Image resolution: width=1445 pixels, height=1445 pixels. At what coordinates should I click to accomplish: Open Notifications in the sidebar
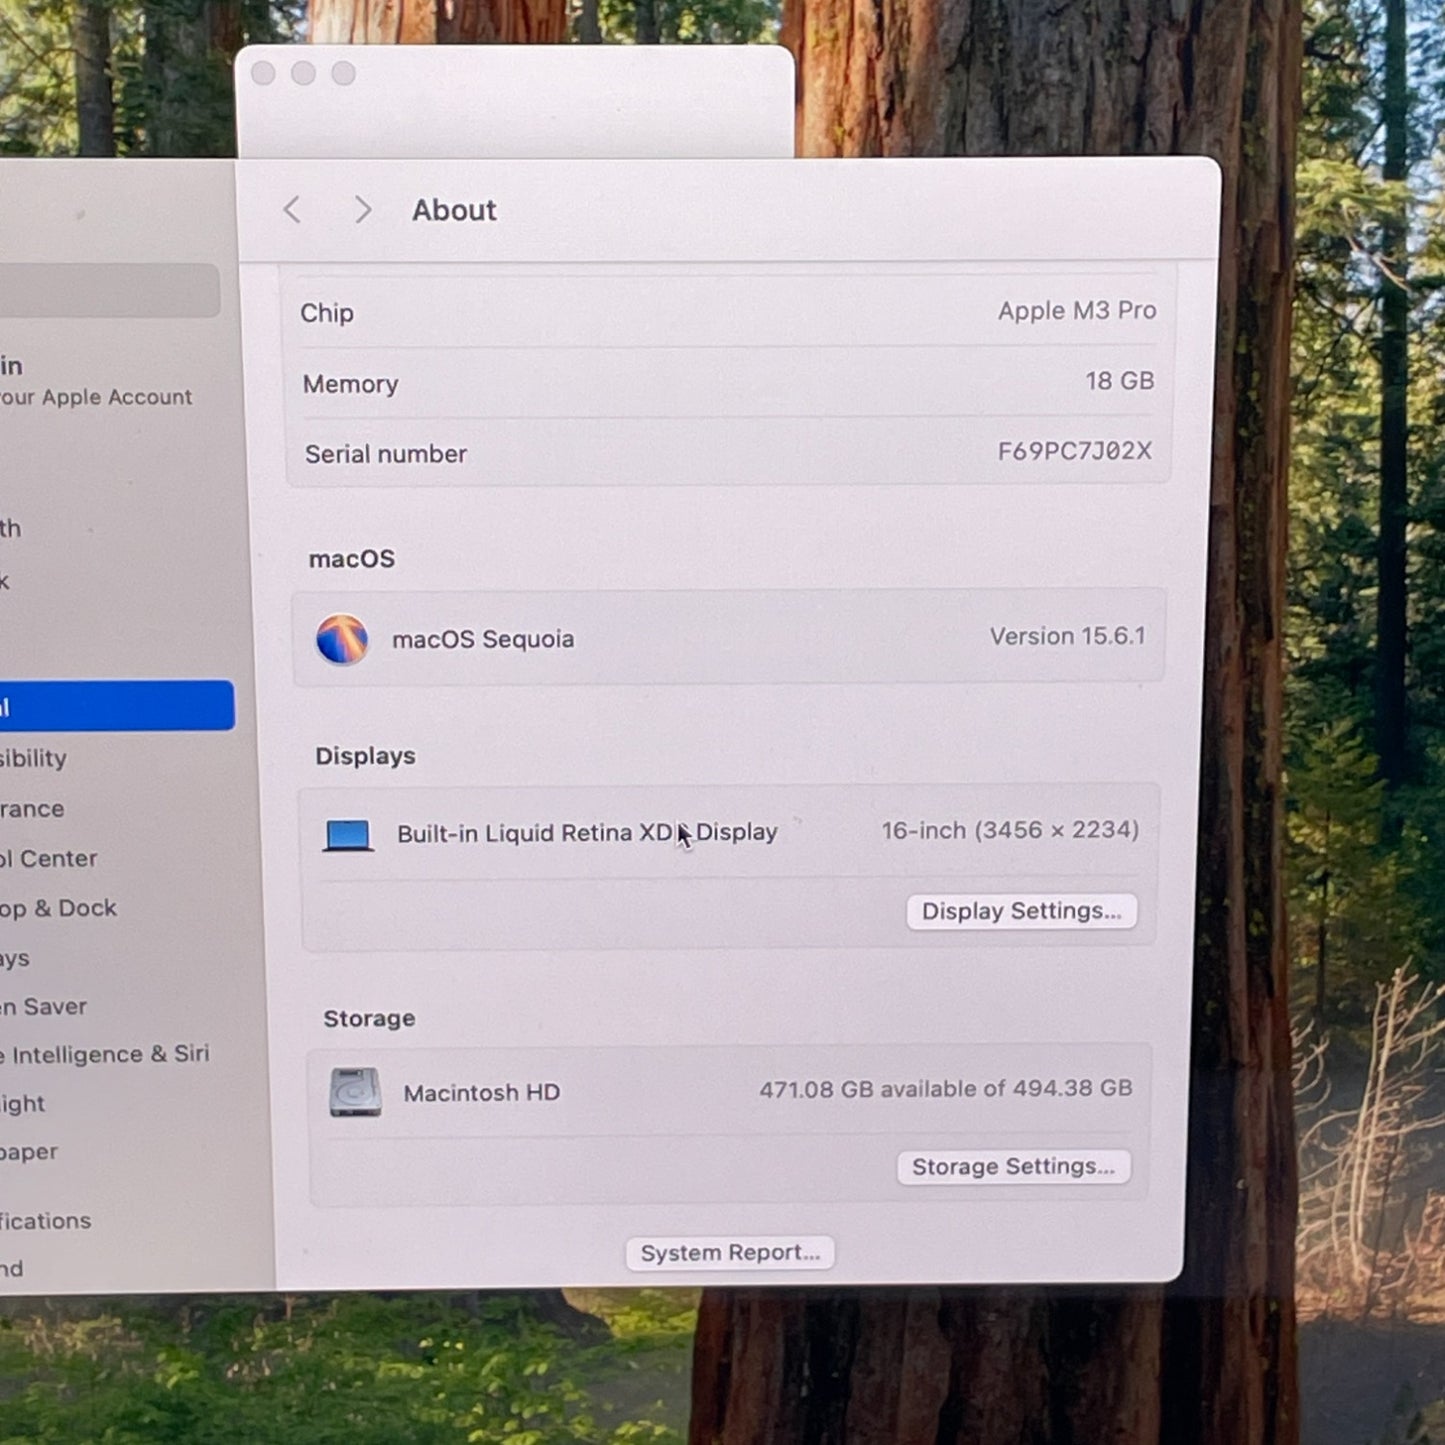coord(46,1221)
